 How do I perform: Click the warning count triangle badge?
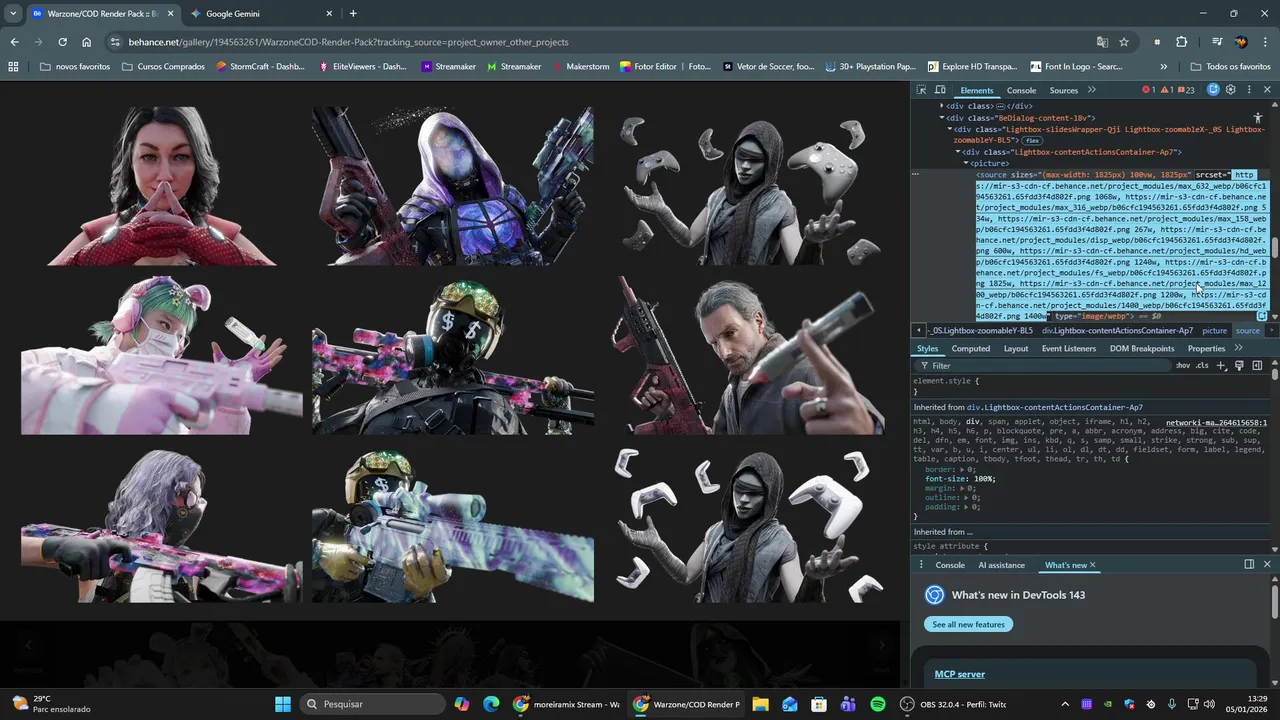tap(1166, 90)
